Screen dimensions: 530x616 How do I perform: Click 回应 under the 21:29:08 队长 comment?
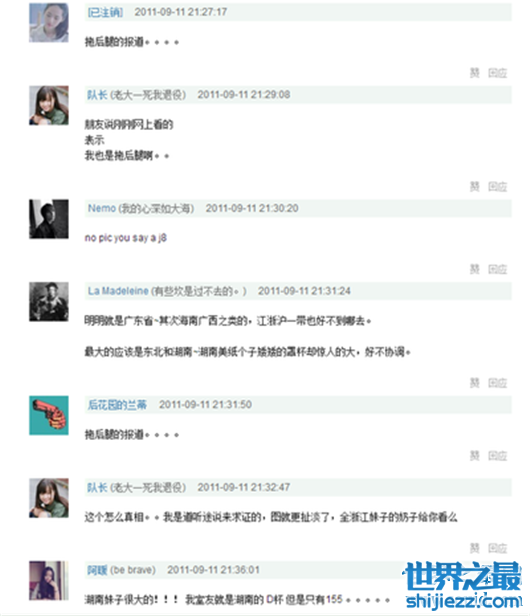pos(497,187)
